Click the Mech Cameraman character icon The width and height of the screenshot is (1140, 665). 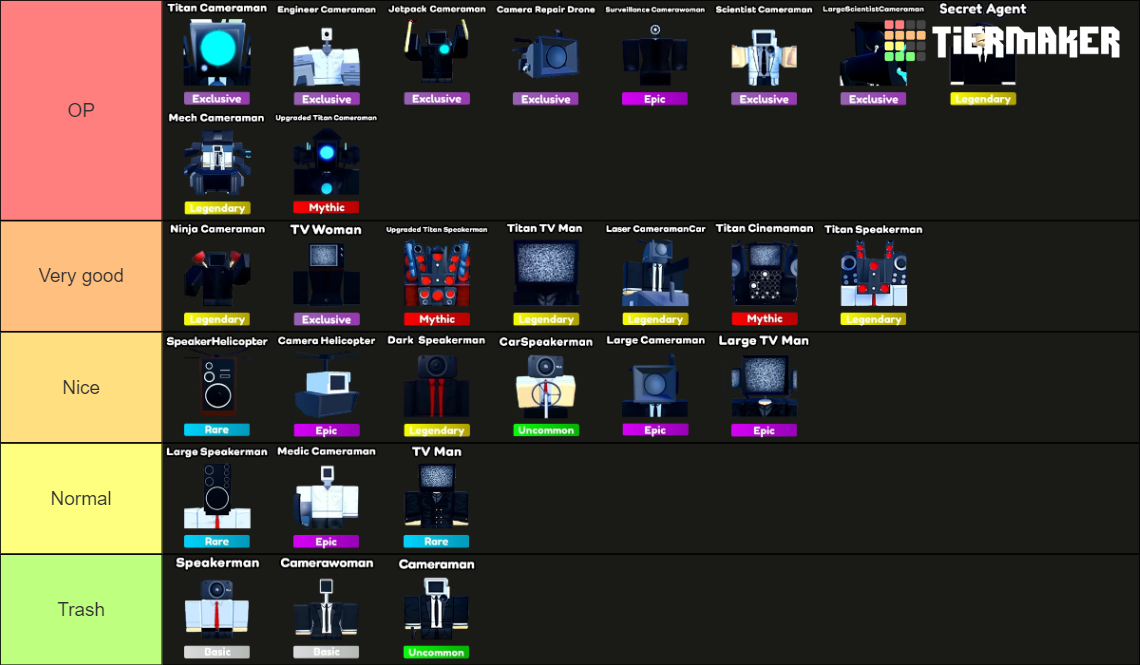[x=217, y=164]
